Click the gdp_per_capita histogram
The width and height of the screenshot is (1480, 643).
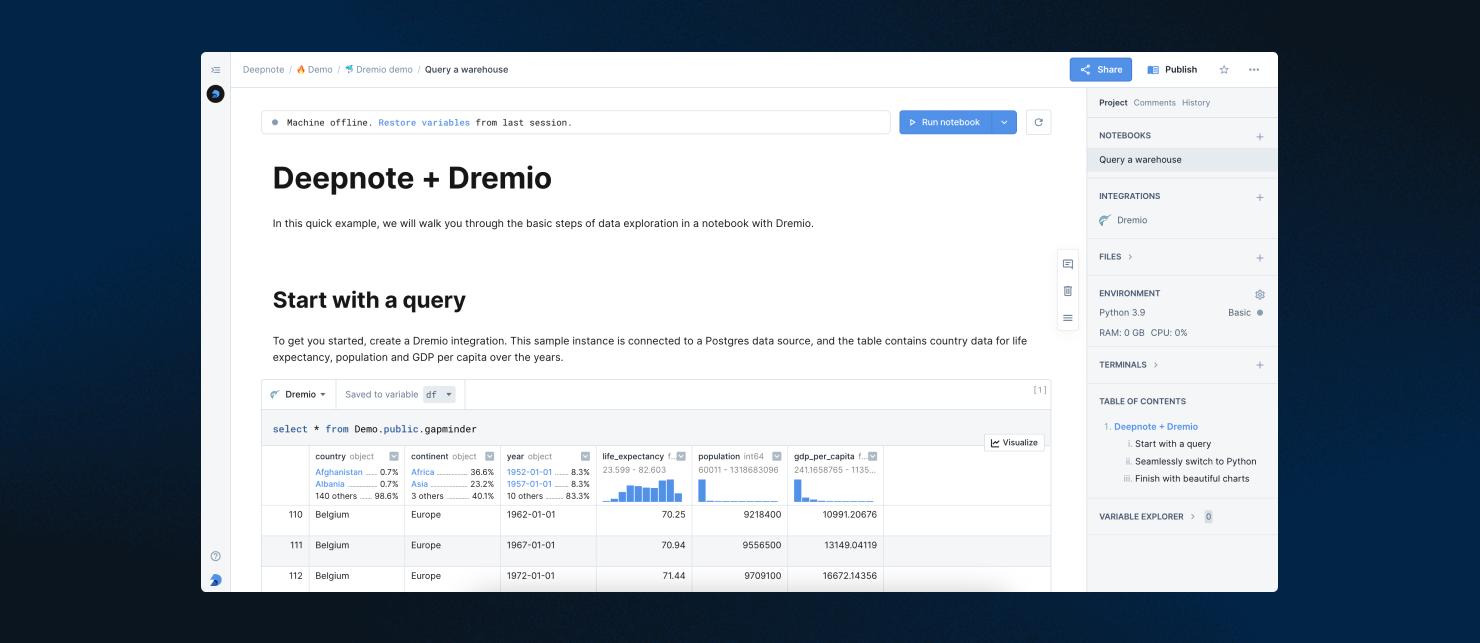tap(834, 490)
